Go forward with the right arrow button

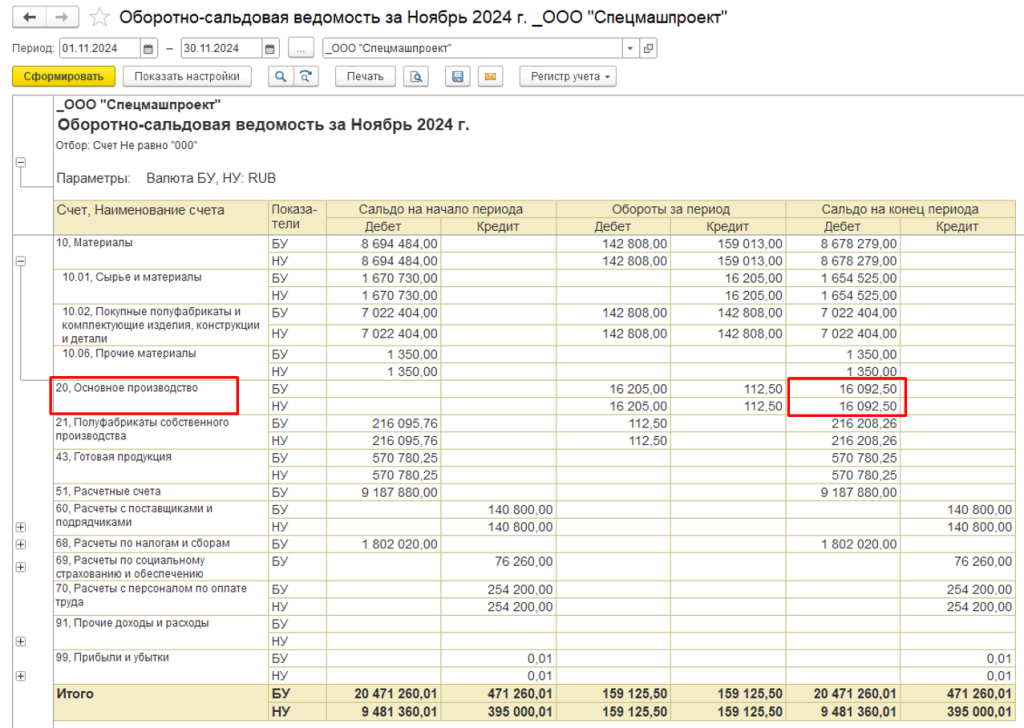click(62, 17)
